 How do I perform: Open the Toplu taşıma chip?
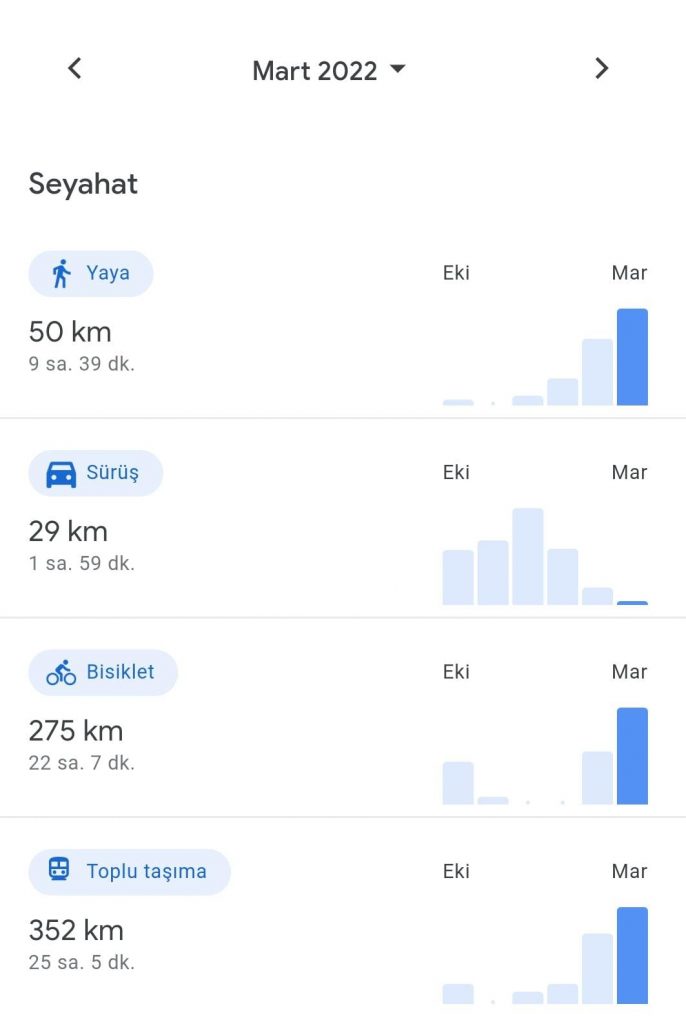tap(129, 871)
